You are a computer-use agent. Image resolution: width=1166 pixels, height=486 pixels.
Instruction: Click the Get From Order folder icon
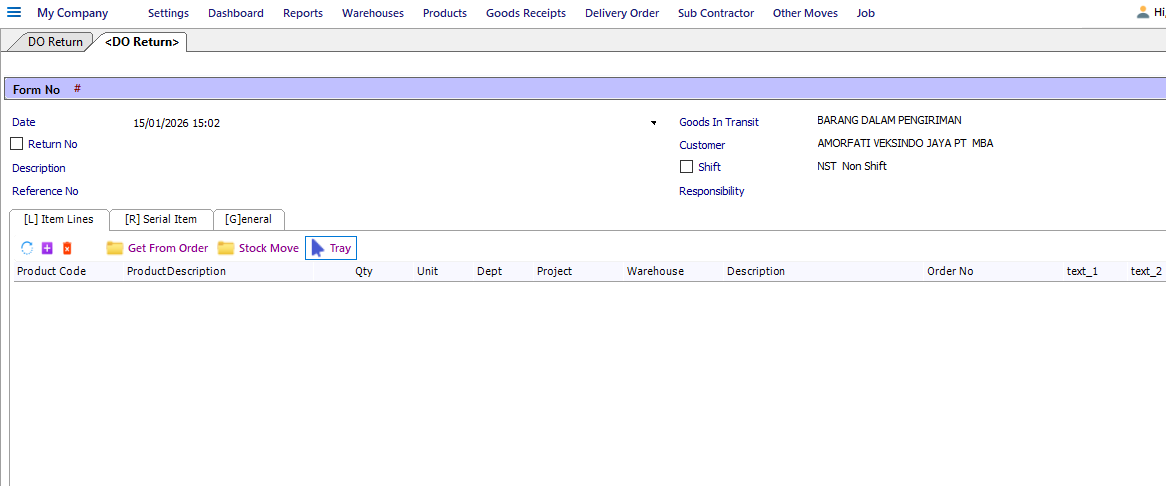tap(115, 248)
